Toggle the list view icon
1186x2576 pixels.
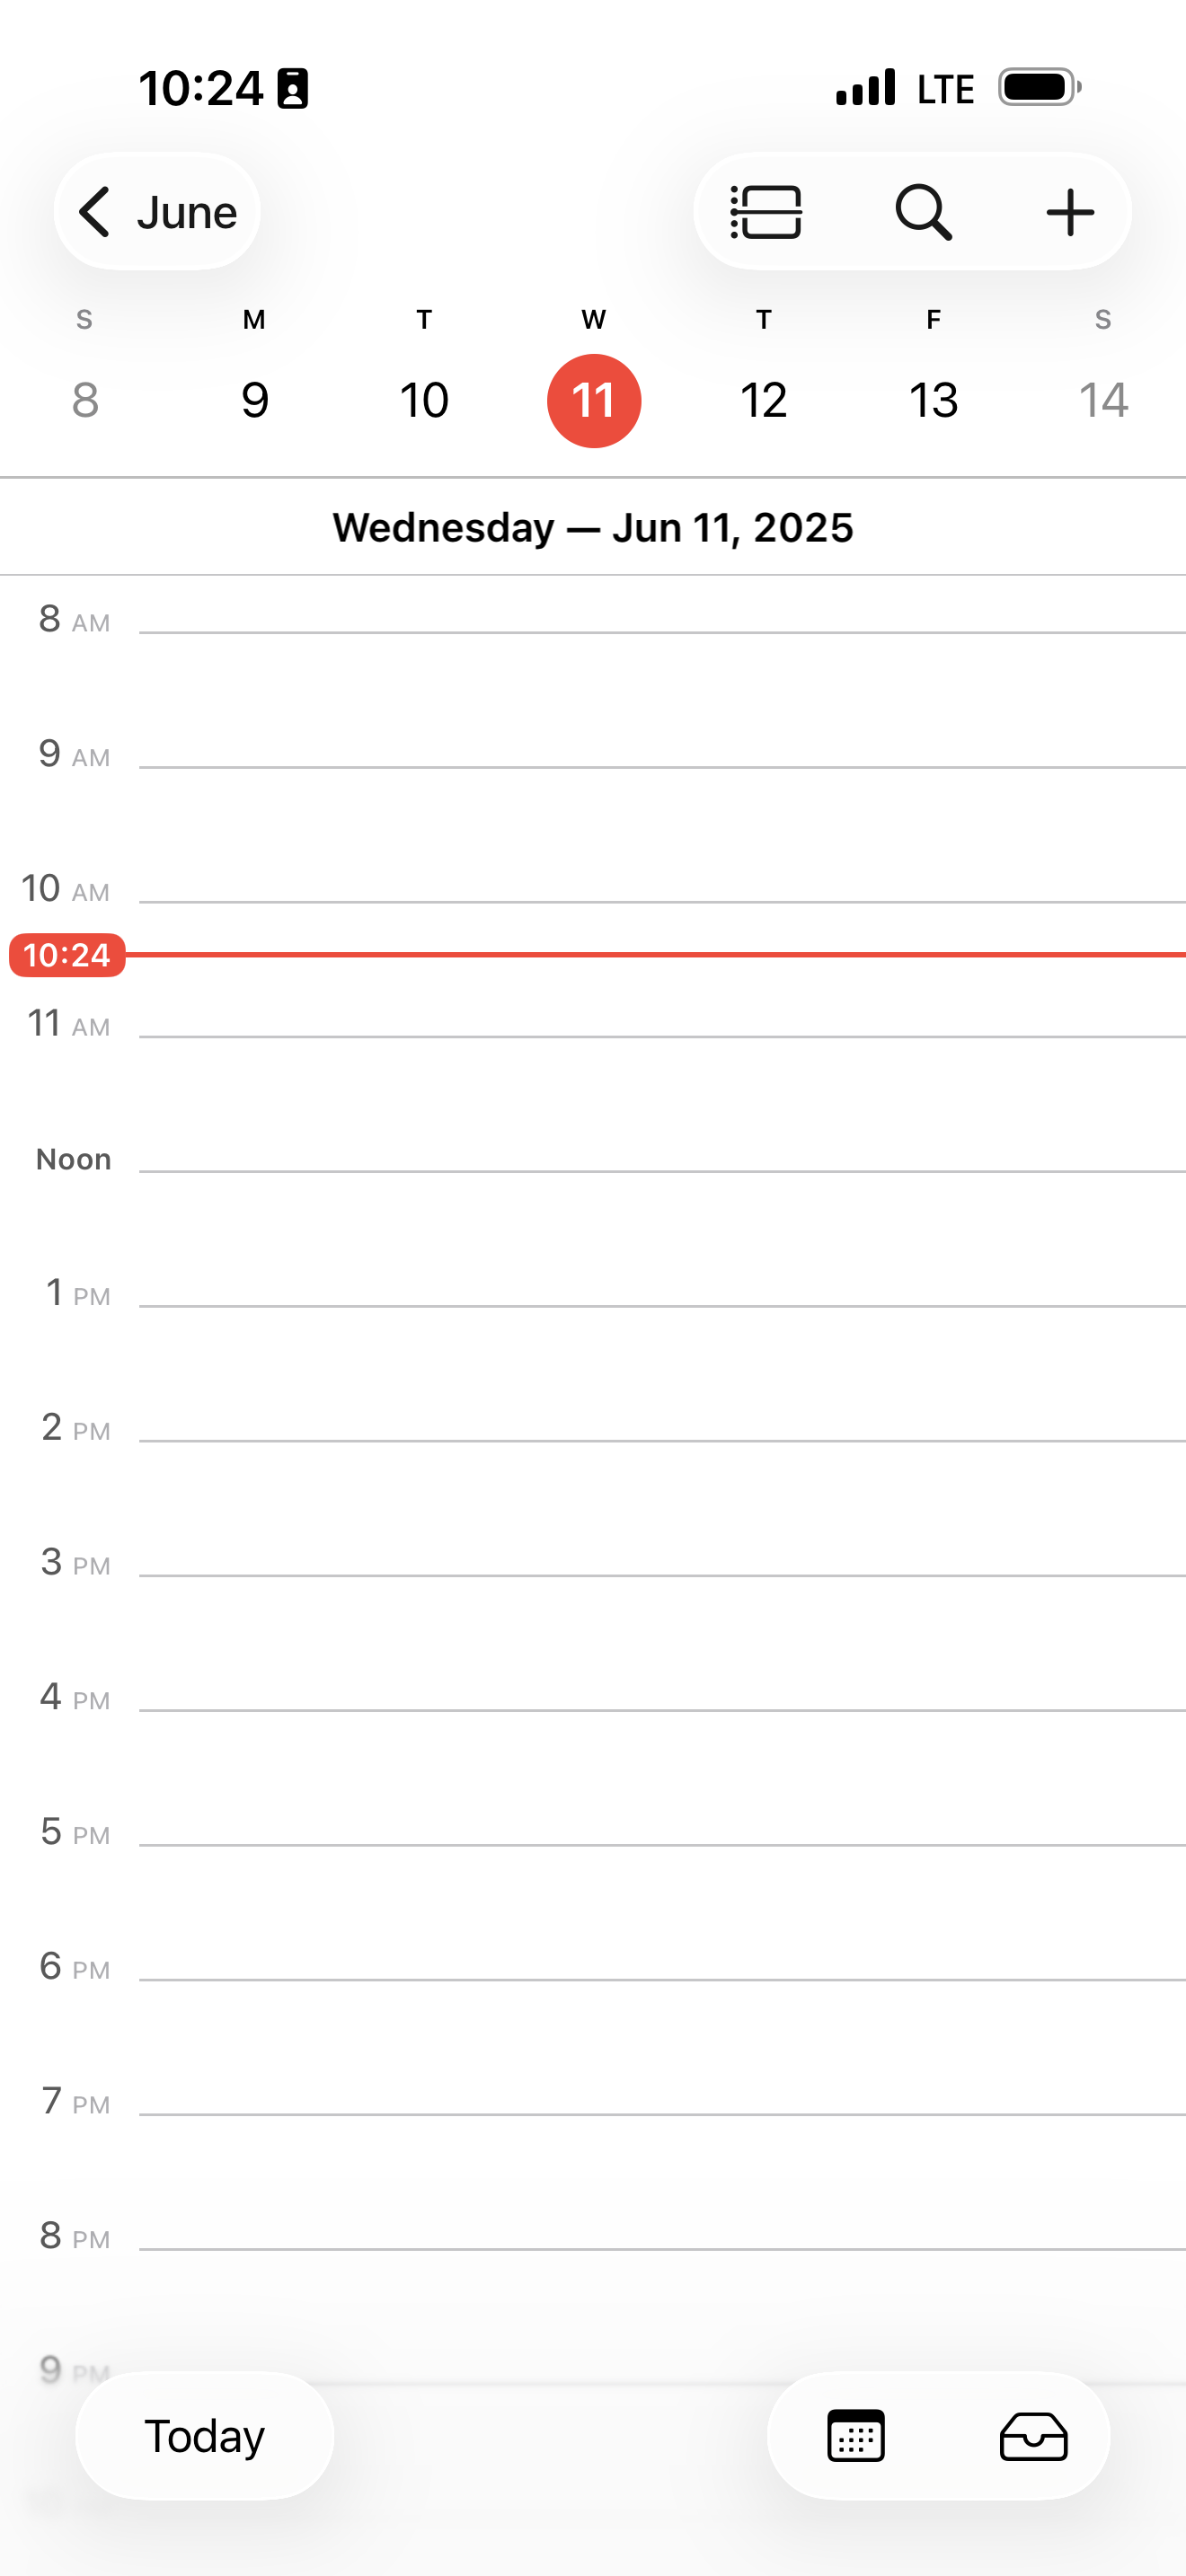[766, 212]
